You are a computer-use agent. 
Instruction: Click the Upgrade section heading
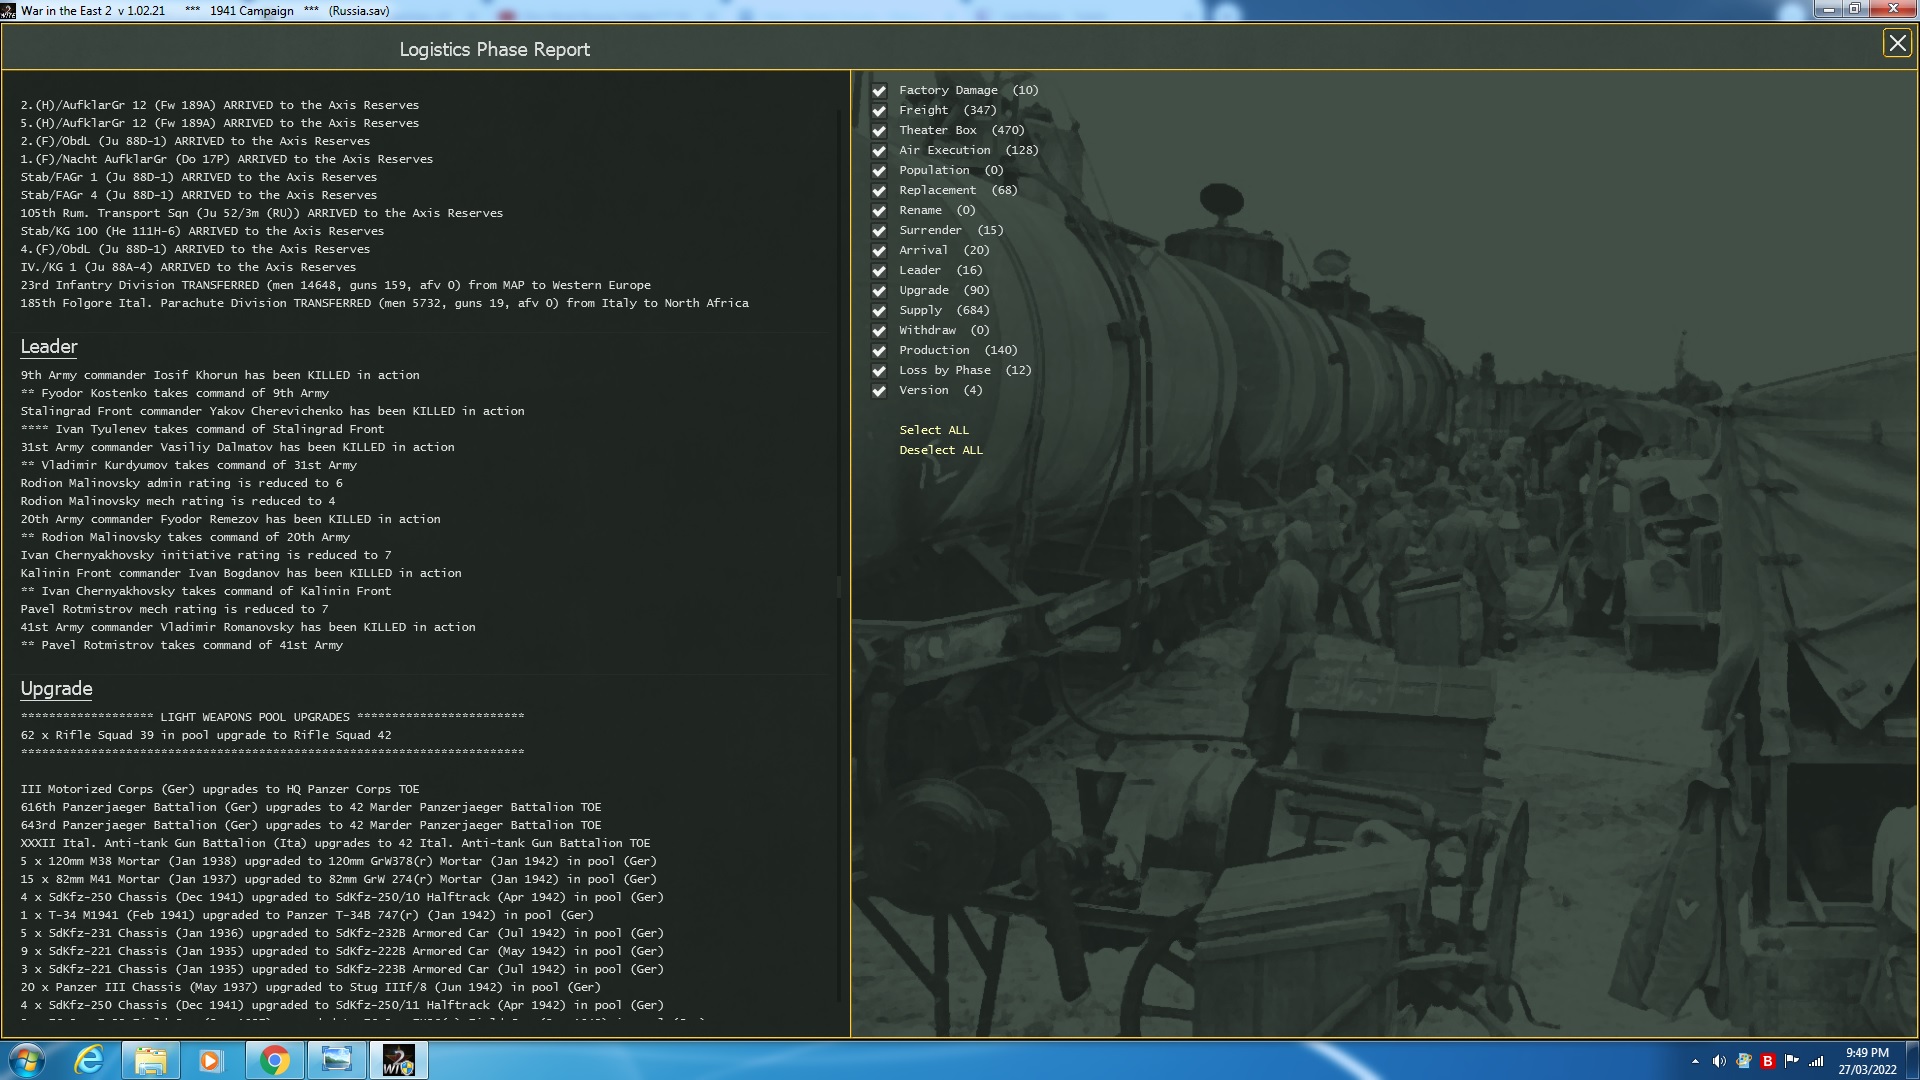(x=56, y=689)
